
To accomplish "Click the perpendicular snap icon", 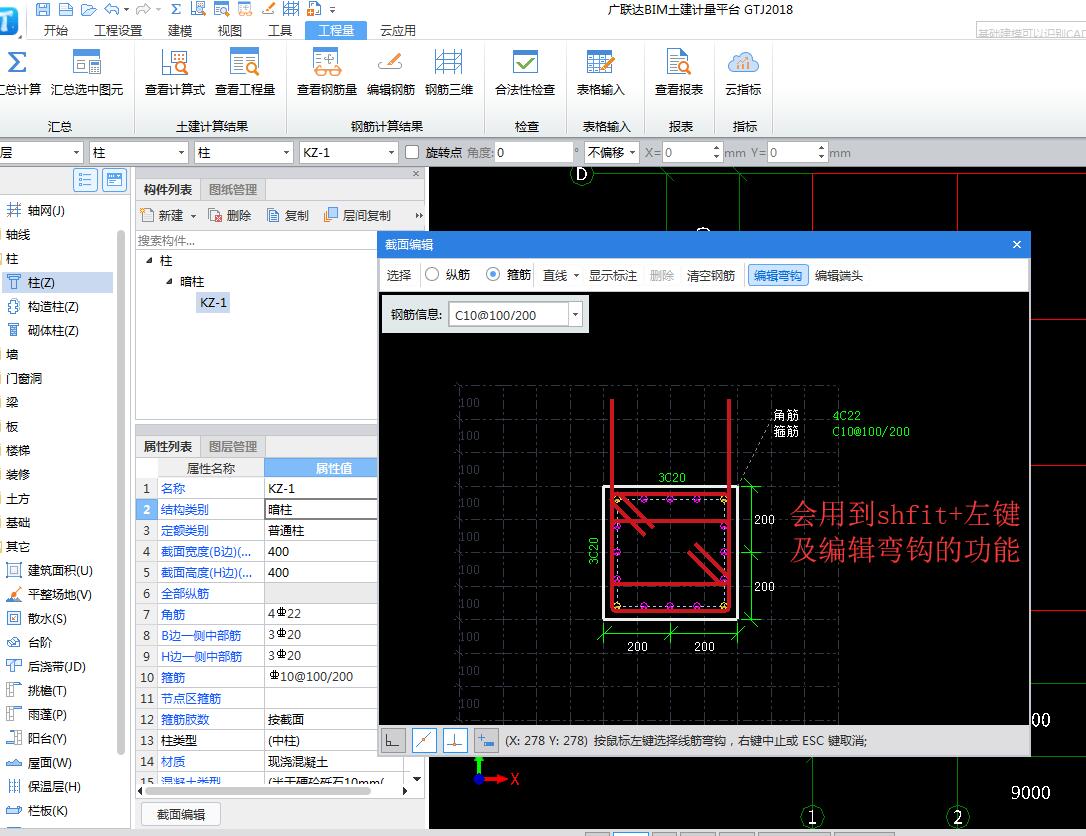I will pyautogui.click(x=454, y=740).
